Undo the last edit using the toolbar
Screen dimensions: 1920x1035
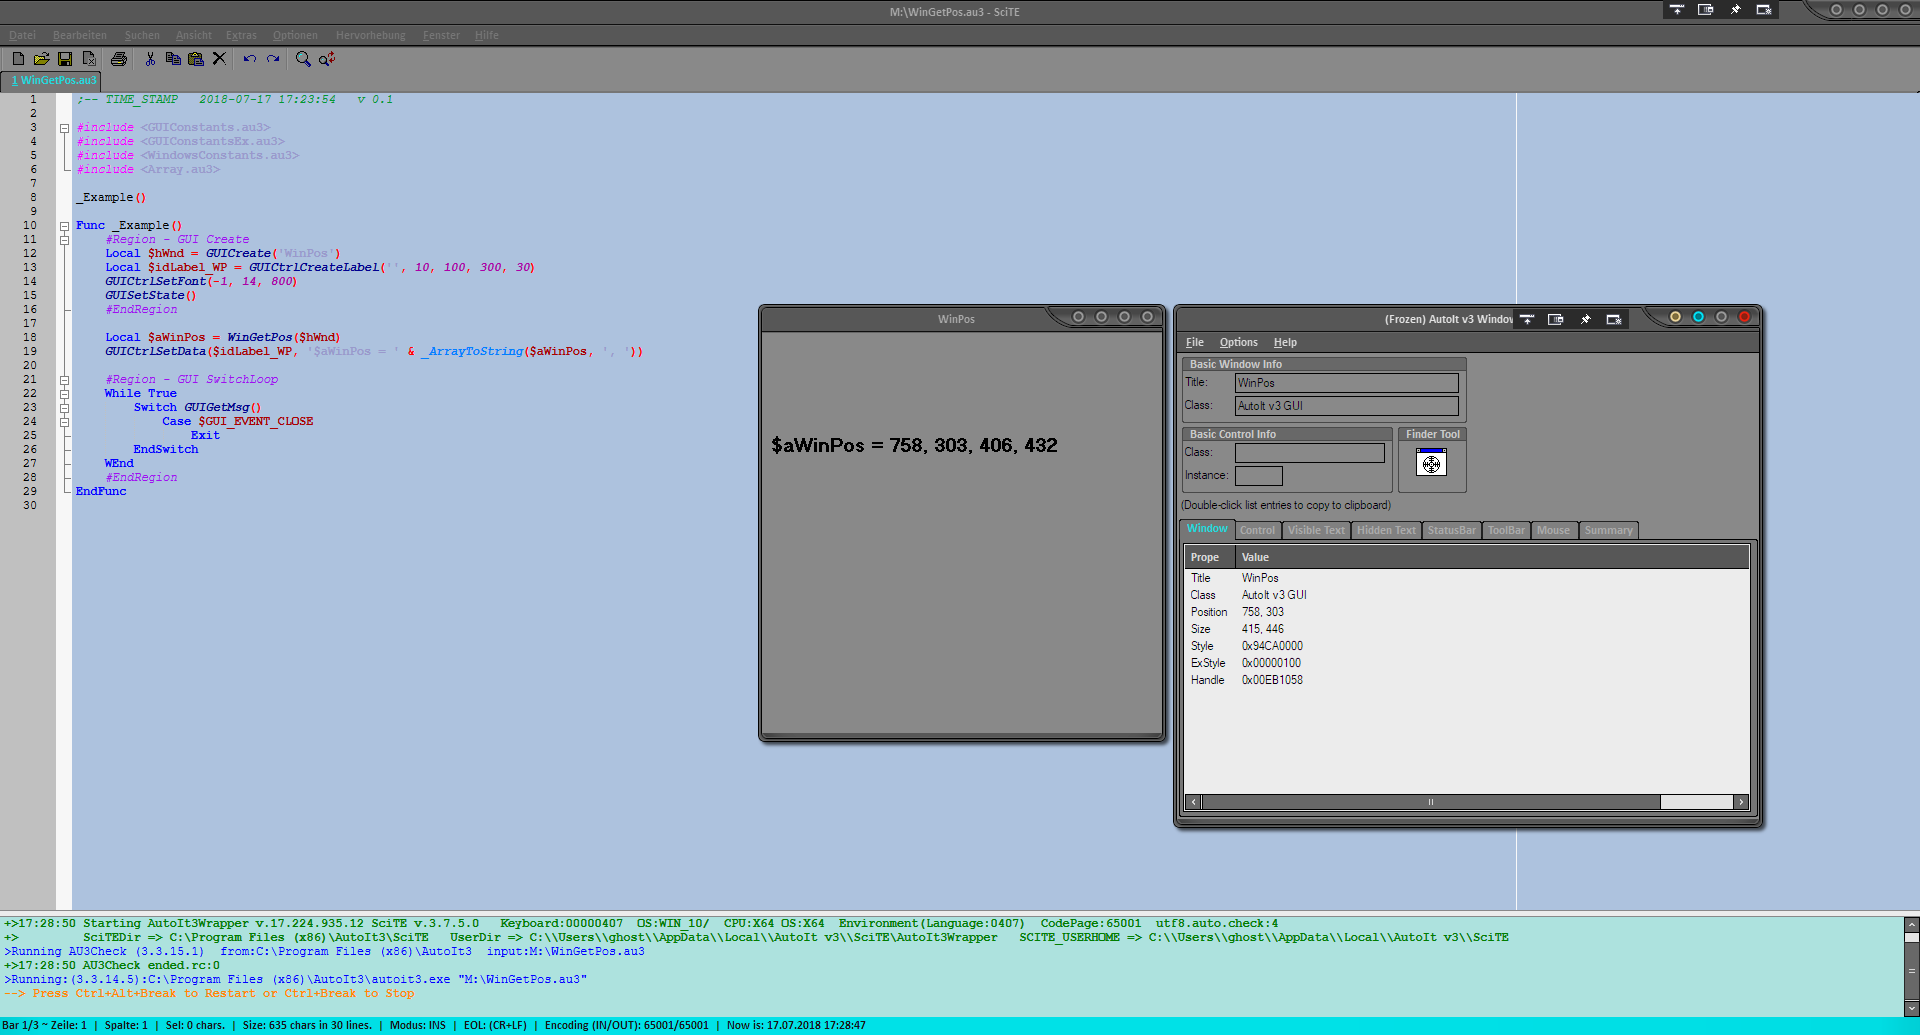click(249, 59)
